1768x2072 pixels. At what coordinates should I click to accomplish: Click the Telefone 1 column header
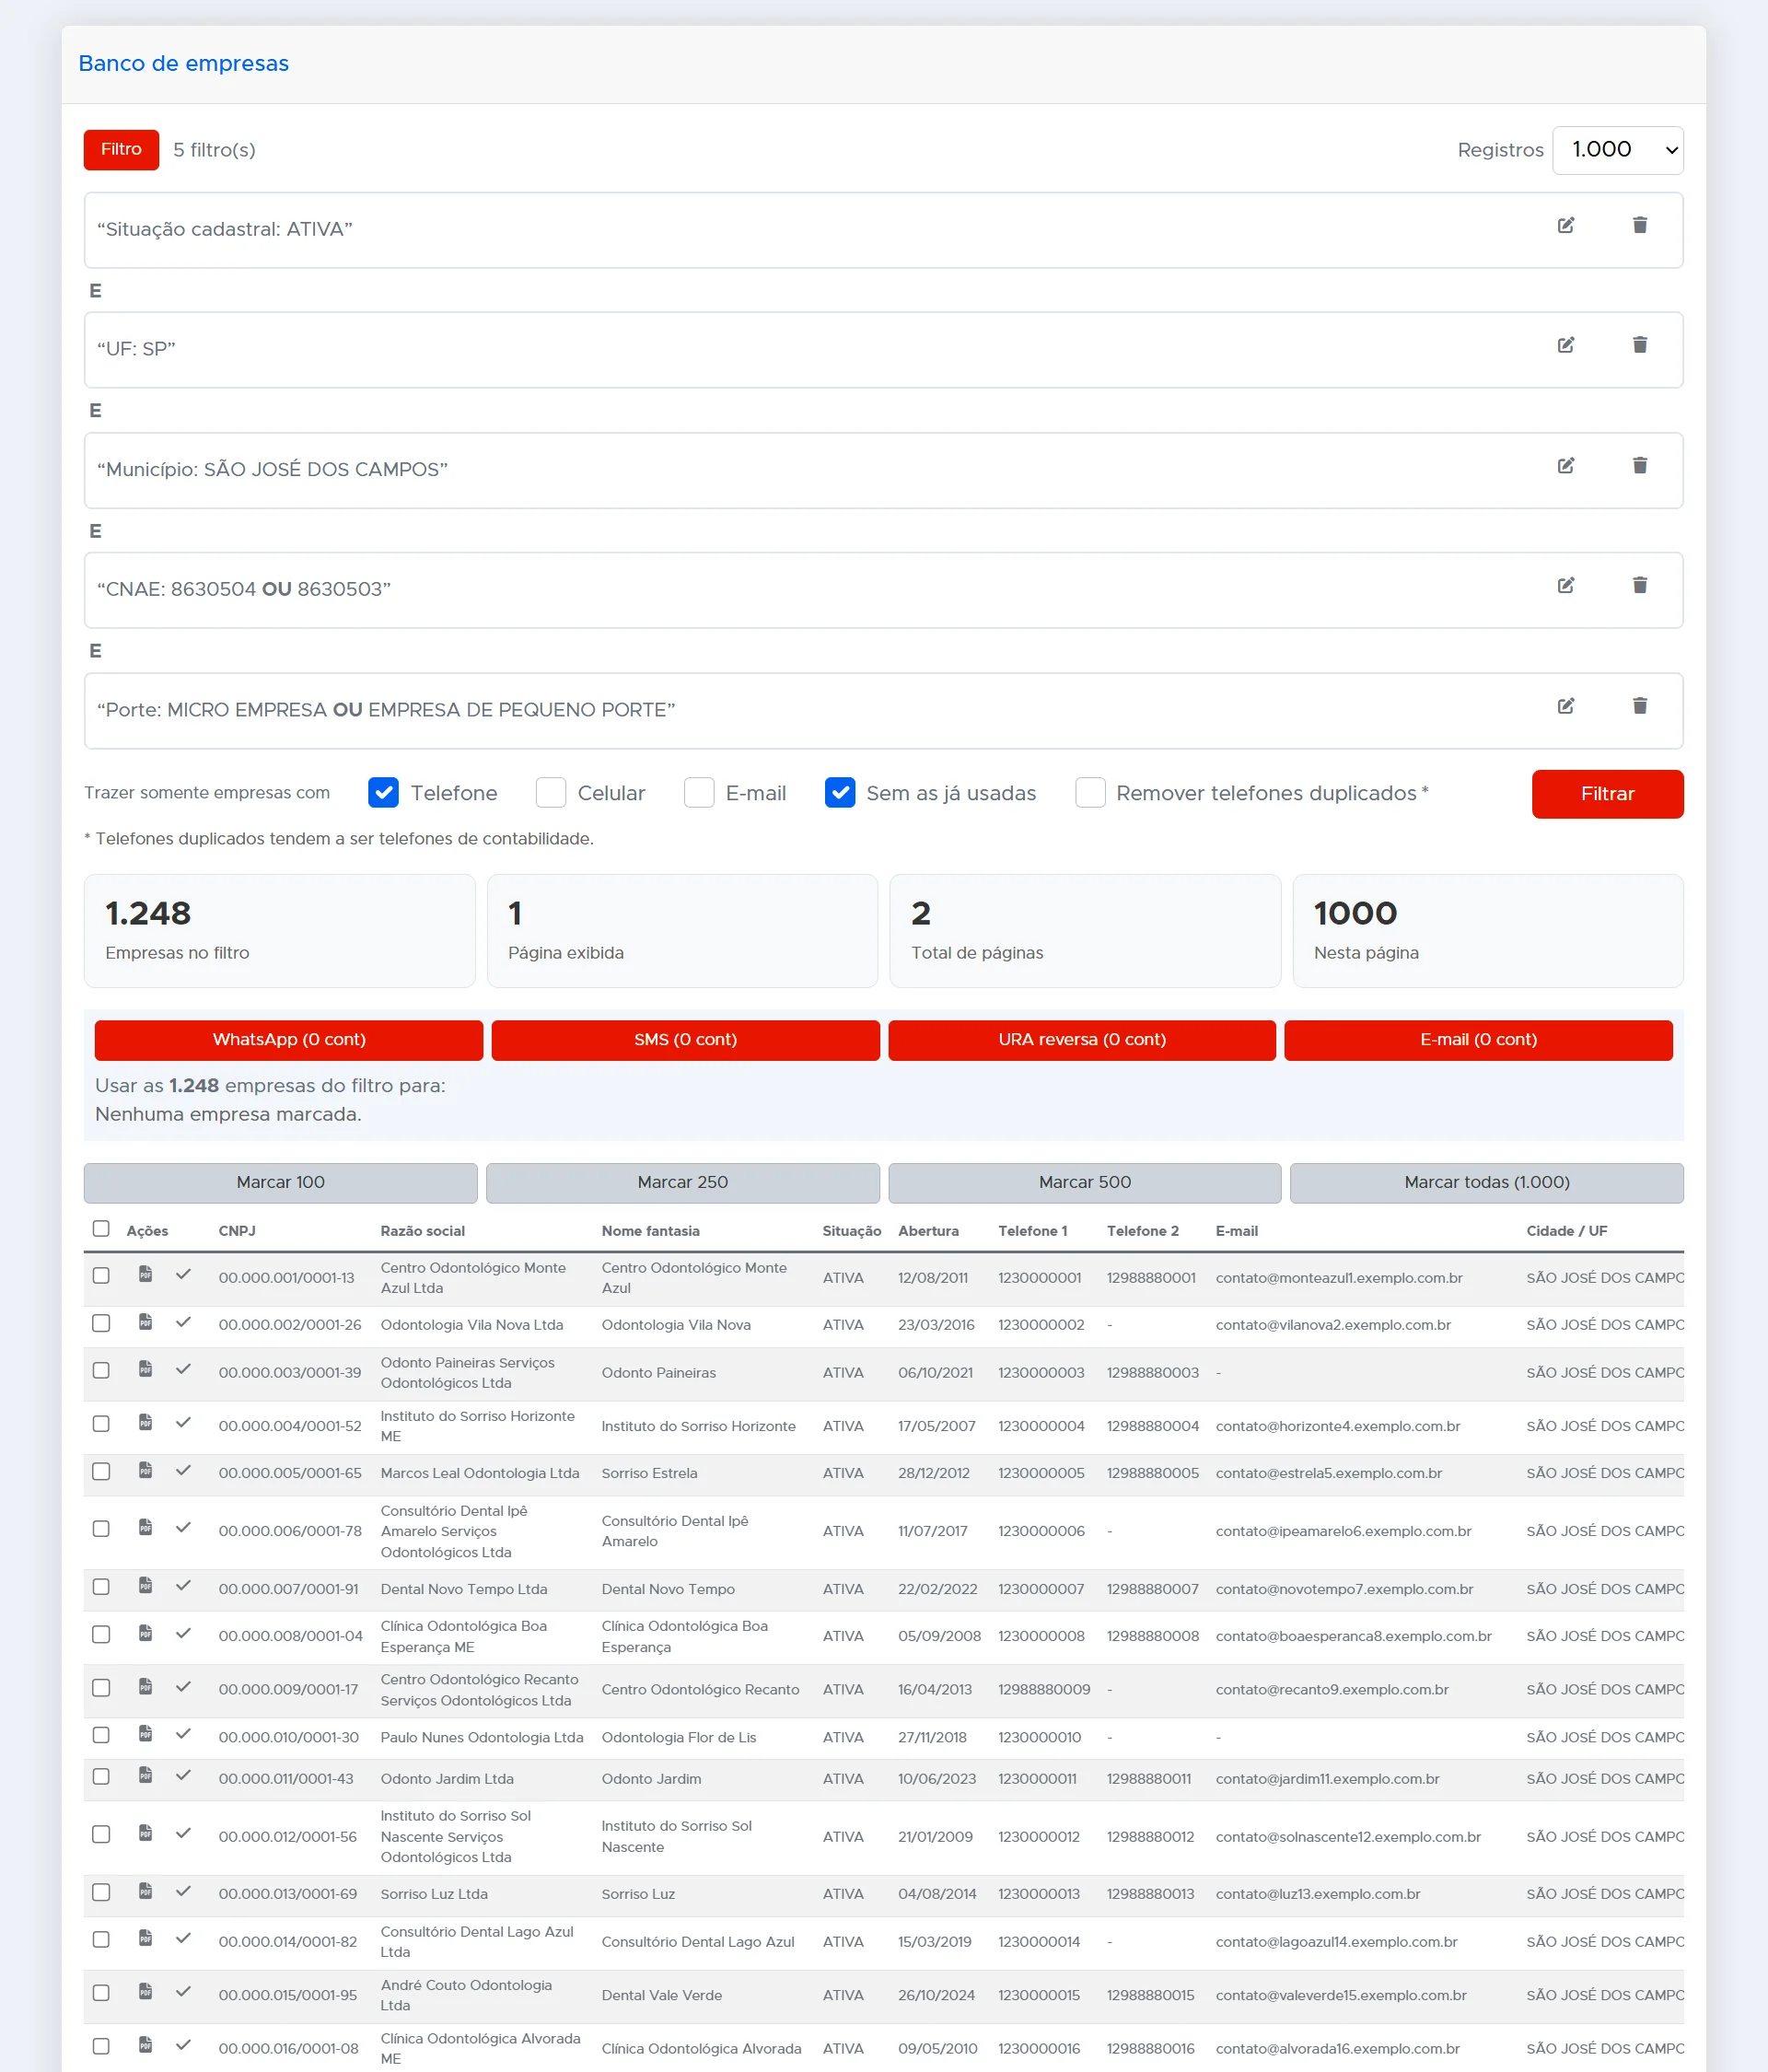point(1032,1231)
